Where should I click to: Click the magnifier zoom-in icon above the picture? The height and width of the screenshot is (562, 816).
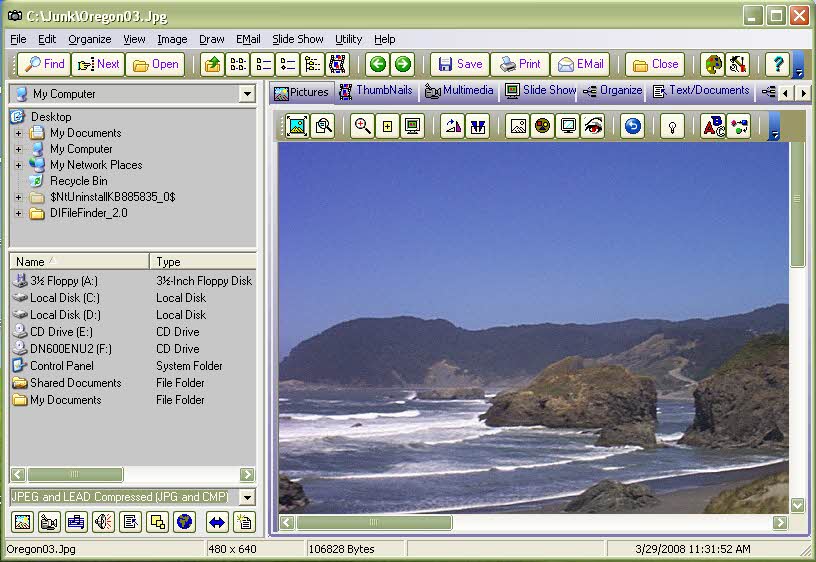point(362,126)
